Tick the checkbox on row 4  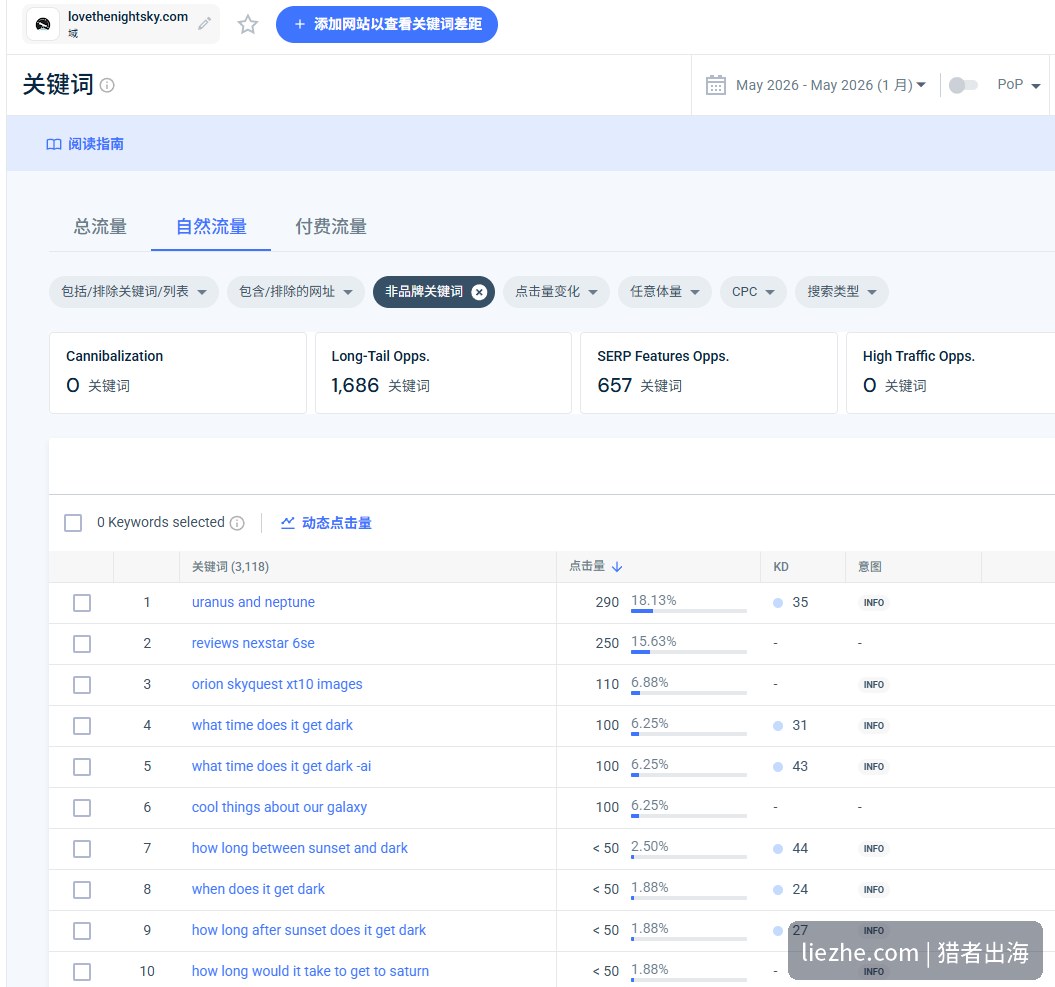point(82,726)
